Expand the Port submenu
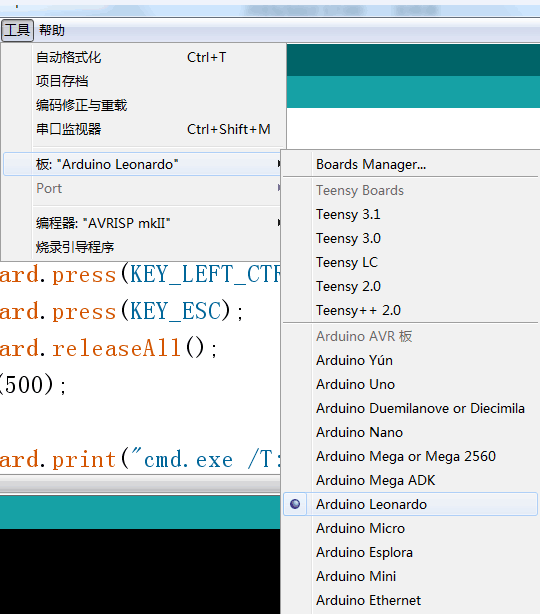Image resolution: width=540 pixels, height=614 pixels. tap(143, 188)
